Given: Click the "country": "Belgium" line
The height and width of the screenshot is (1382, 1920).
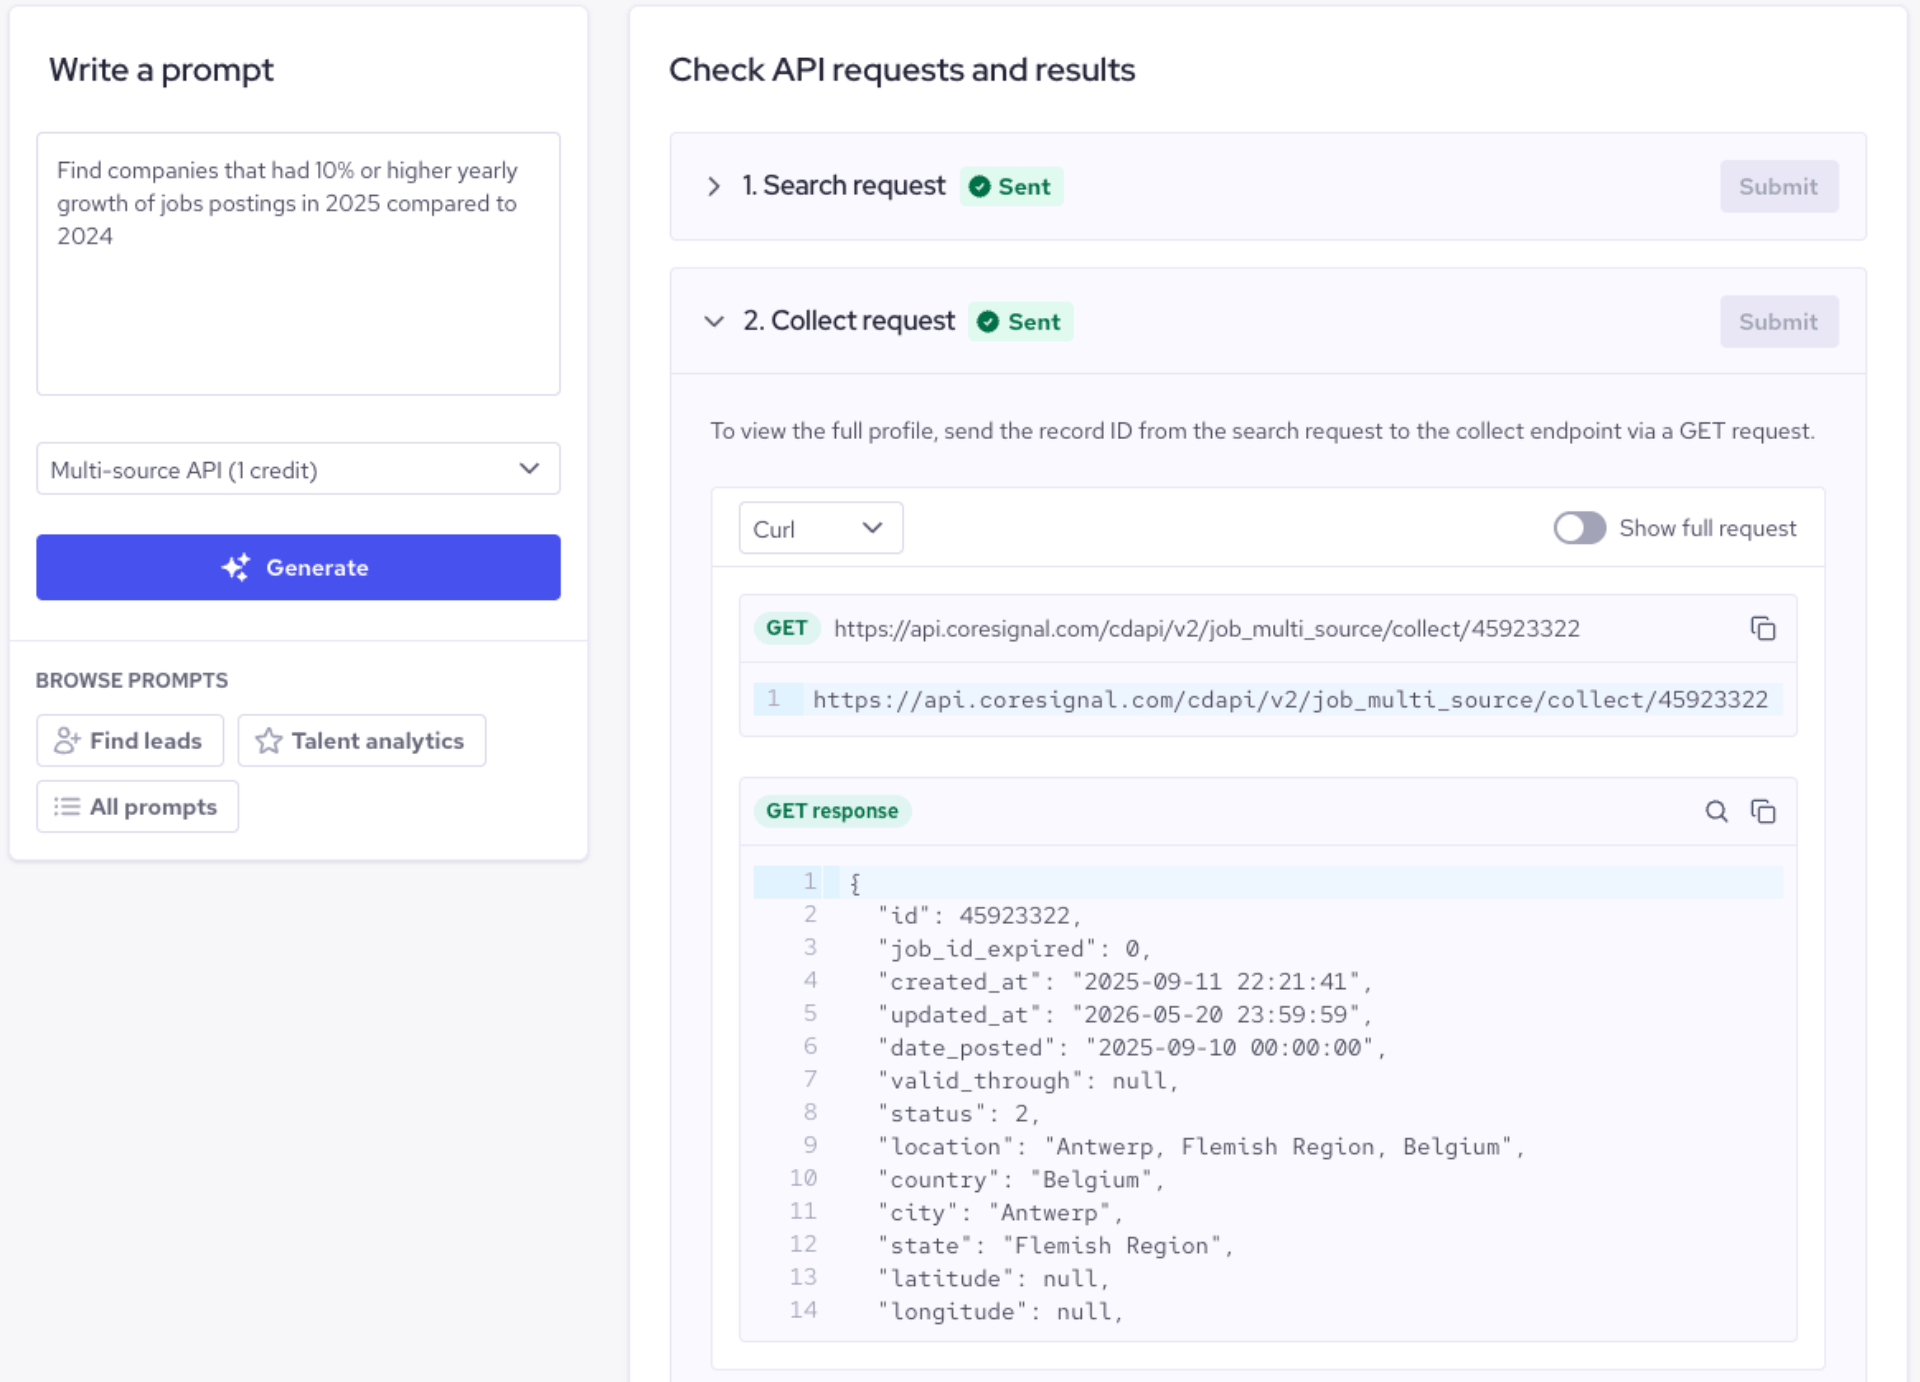Looking at the screenshot, I should click(x=1020, y=1179).
